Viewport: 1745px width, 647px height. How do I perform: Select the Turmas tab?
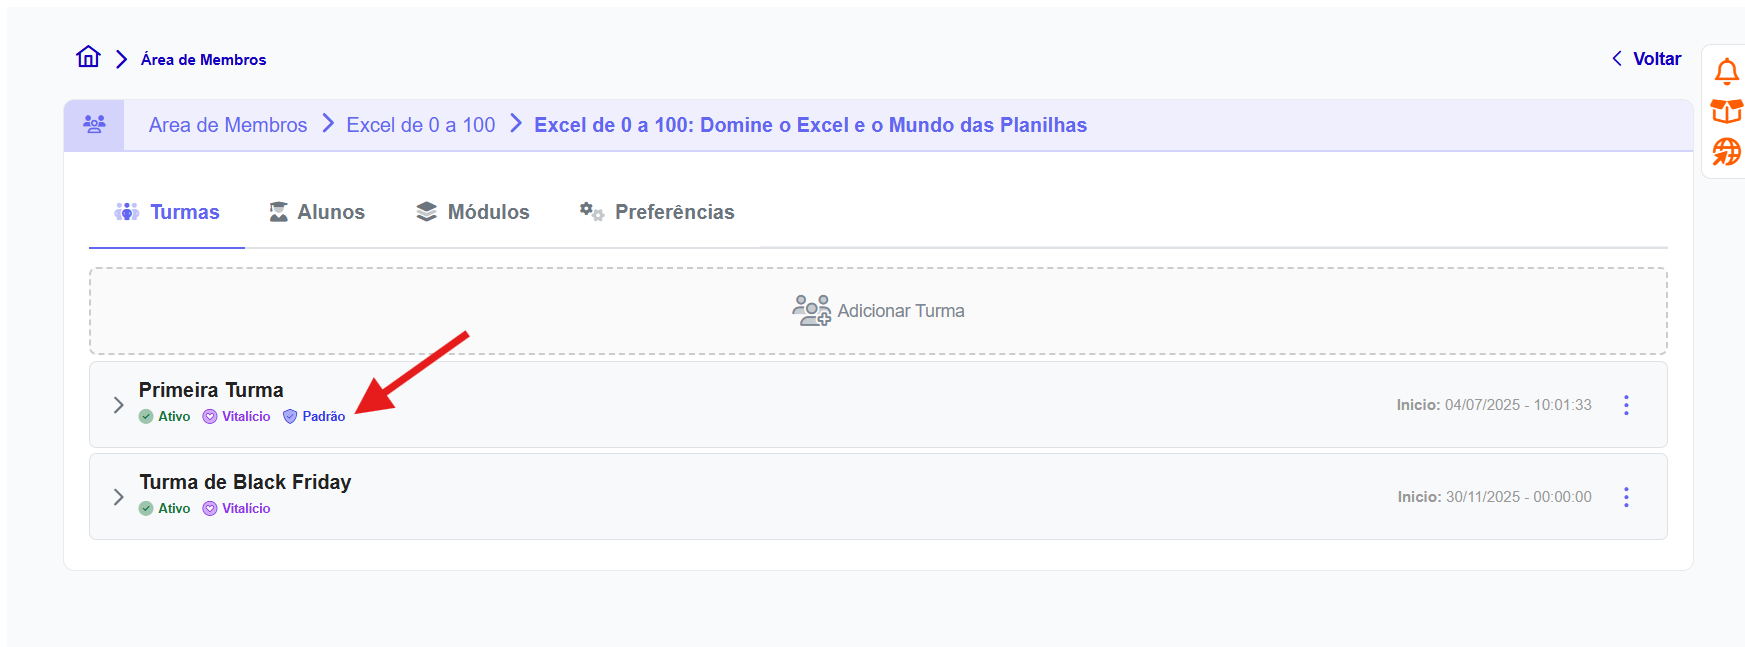167,212
